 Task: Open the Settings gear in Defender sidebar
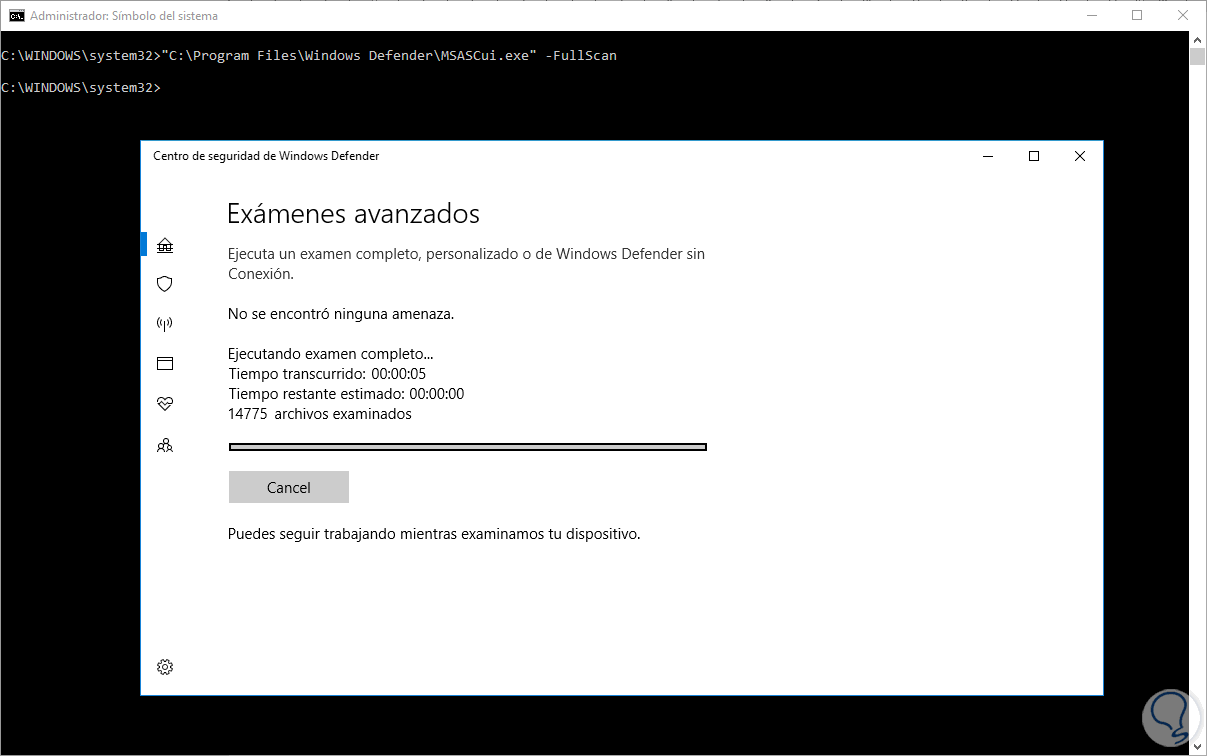coord(165,667)
